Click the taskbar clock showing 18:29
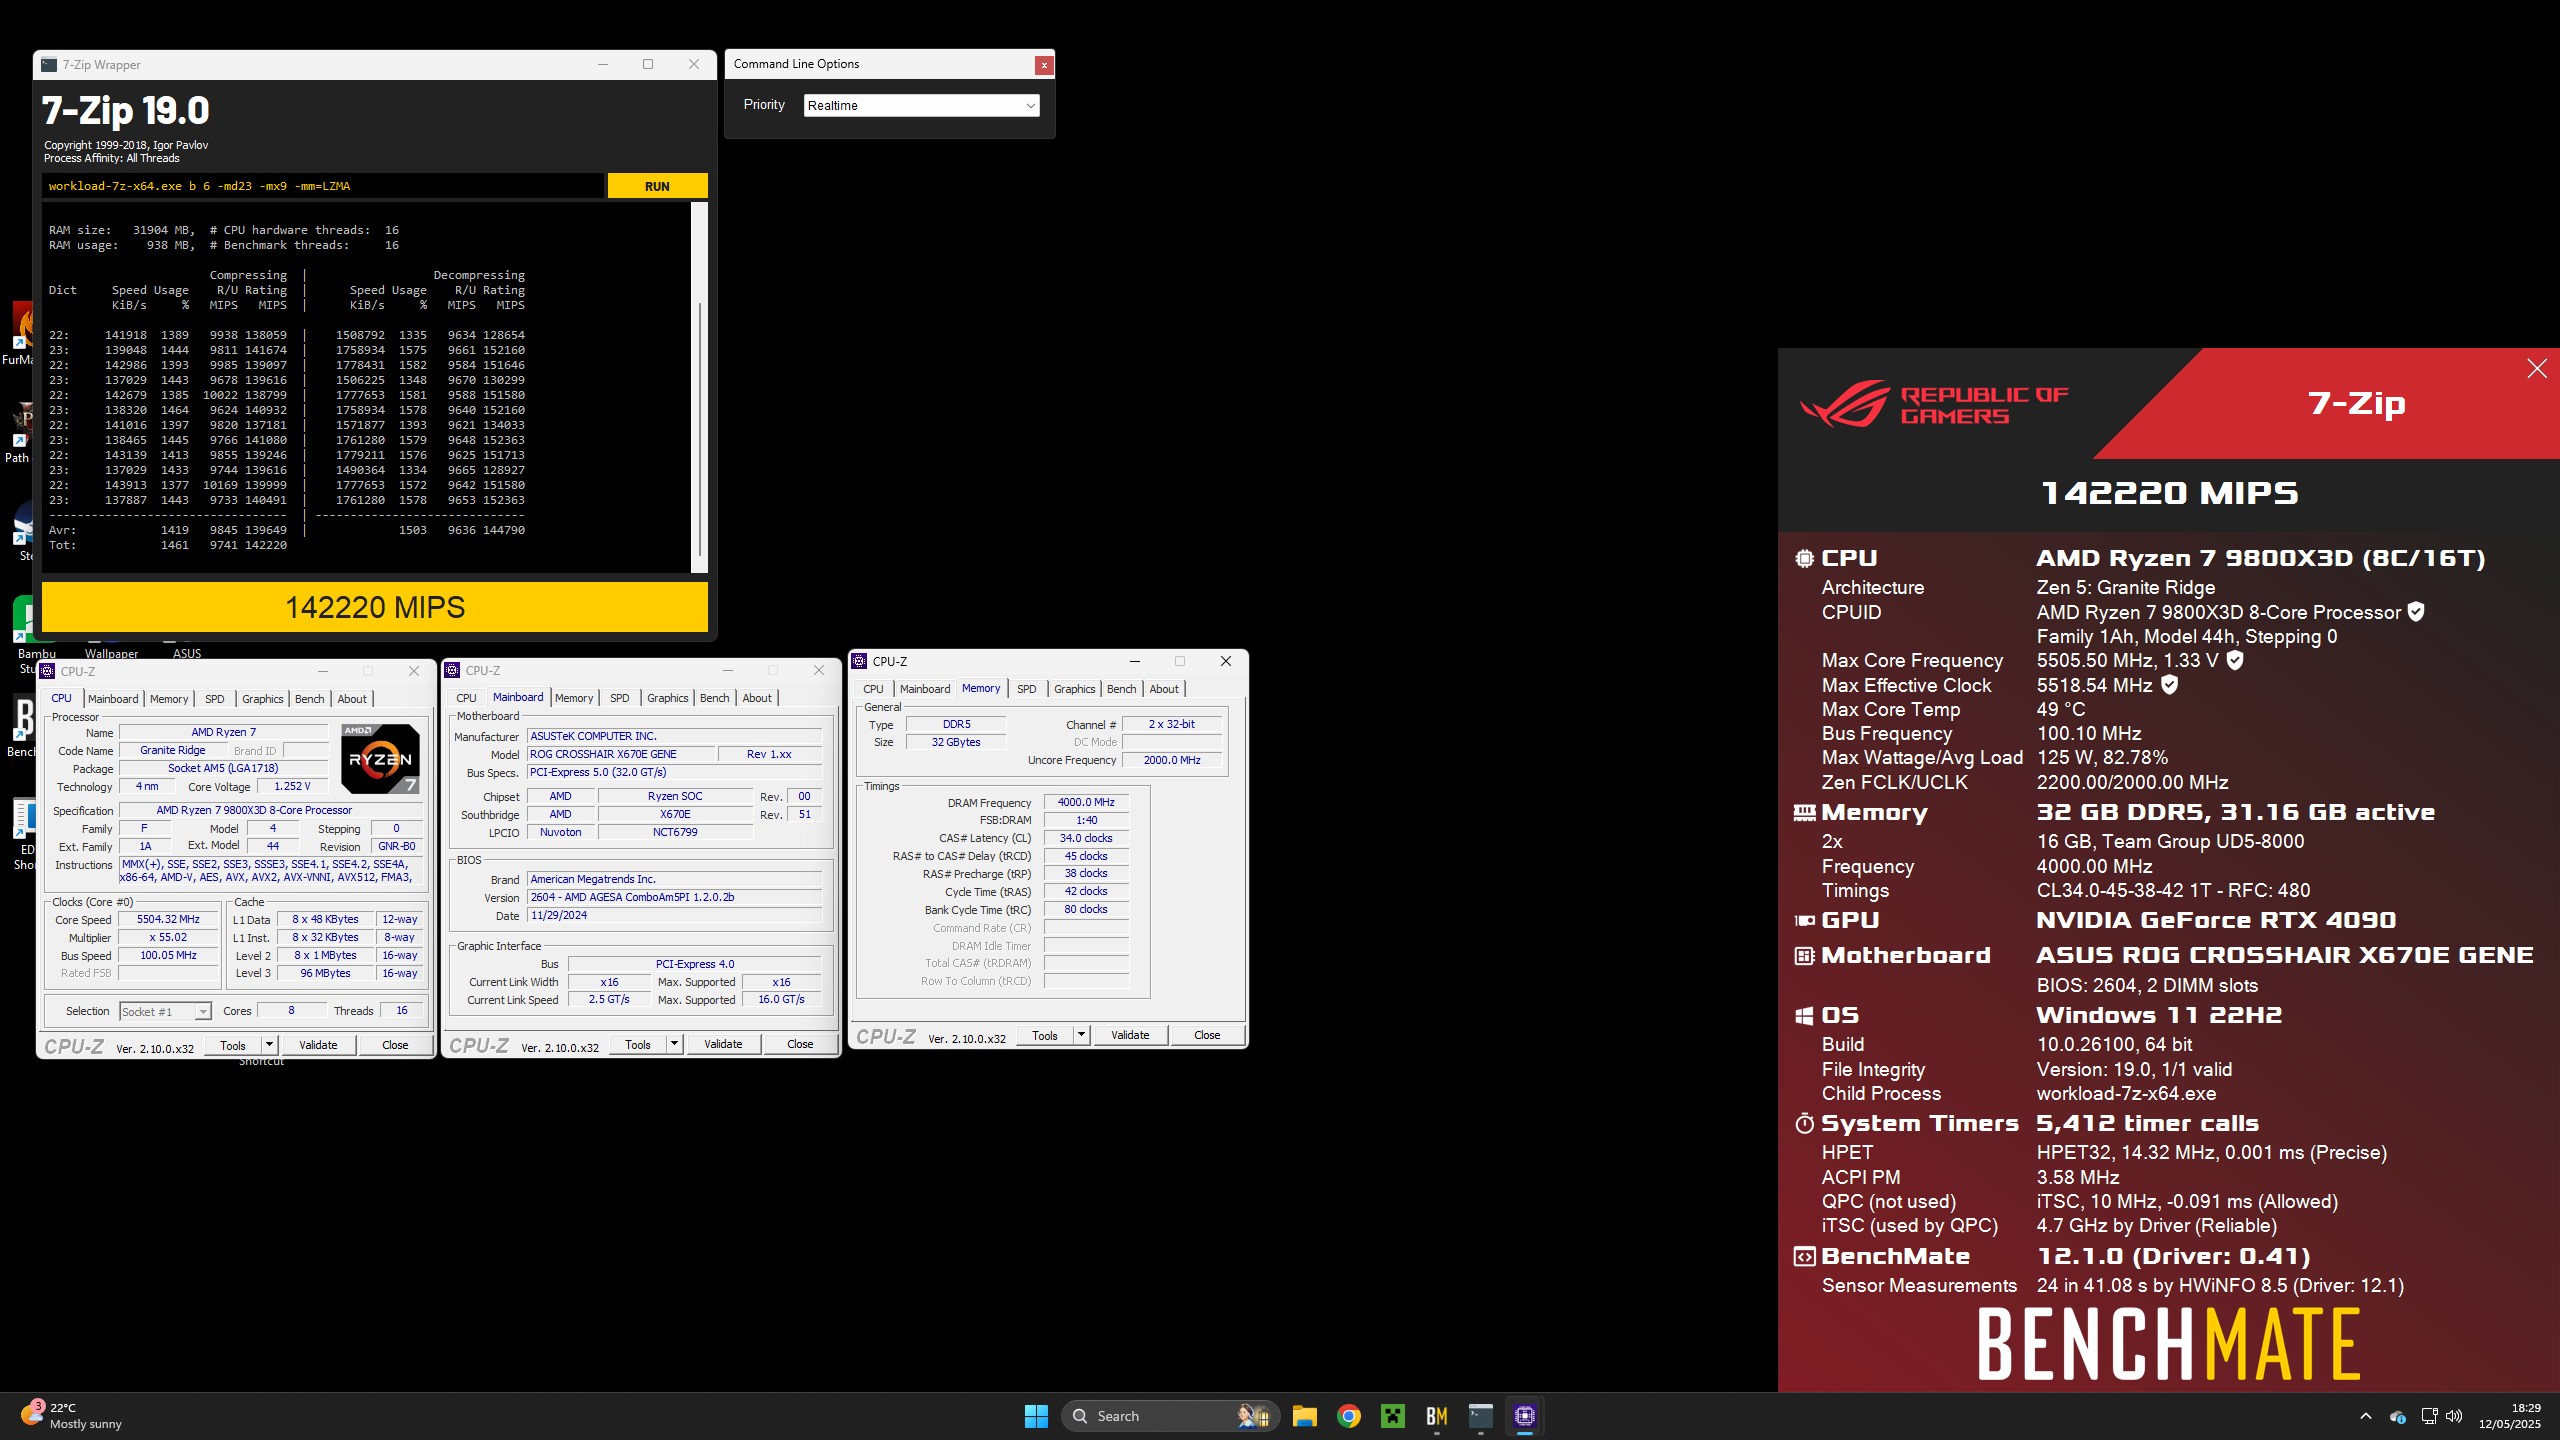This screenshot has width=2560, height=1440. [x=2510, y=1416]
